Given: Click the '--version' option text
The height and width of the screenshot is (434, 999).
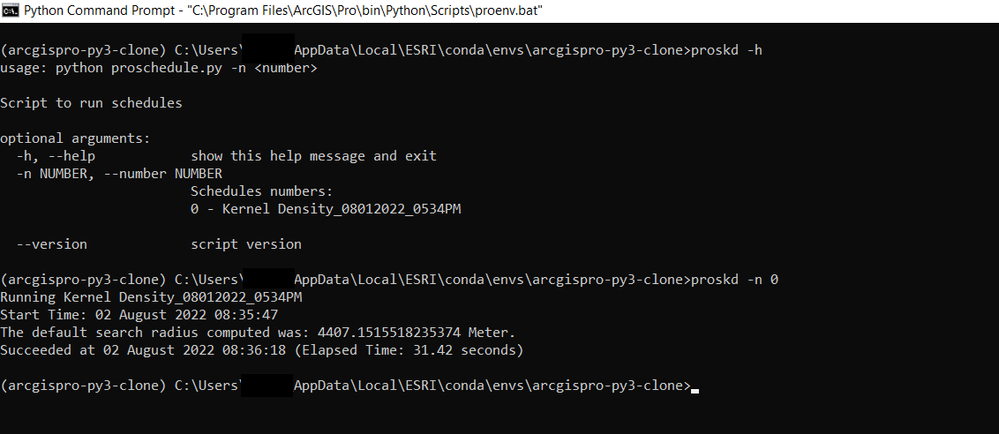Looking at the screenshot, I should [x=52, y=244].
